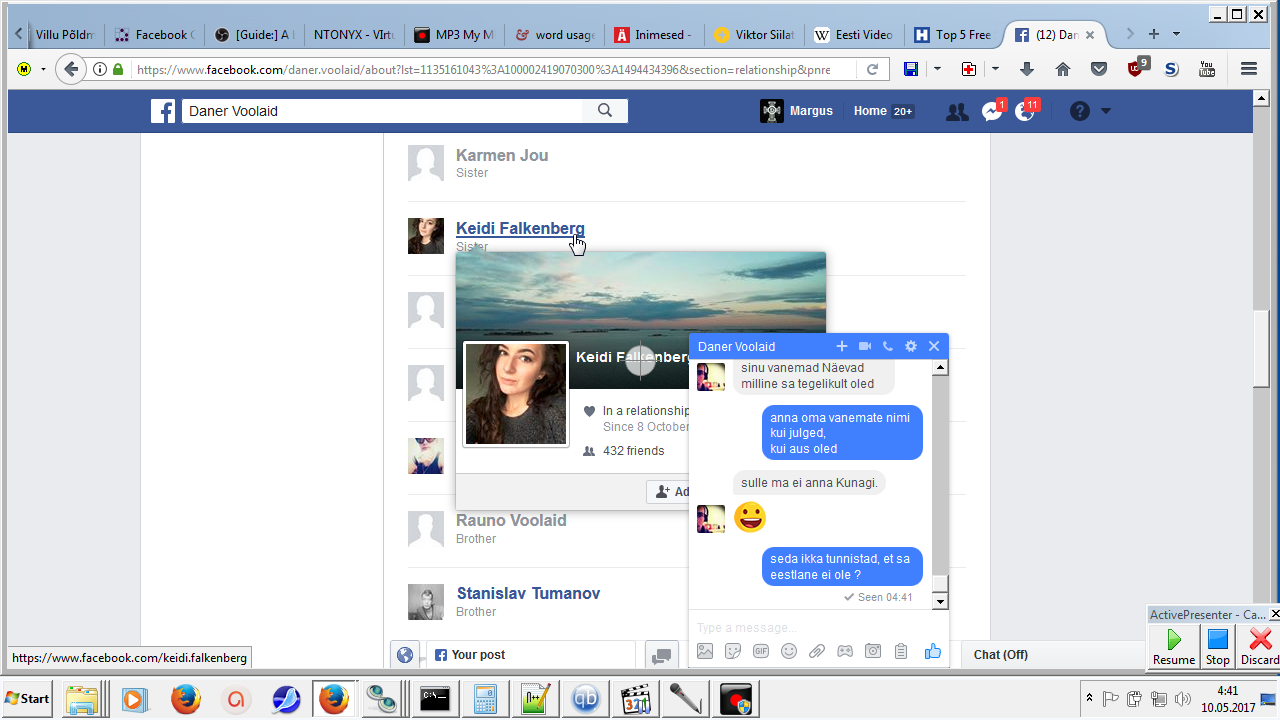Switch to the Viktor Siilats tab
1280x720 pixels.
click(x=754, y=34)
